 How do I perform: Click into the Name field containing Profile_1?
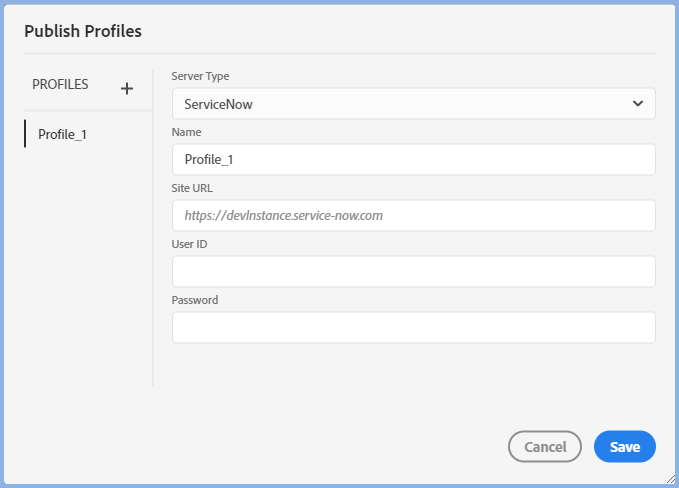pos(413,160)
